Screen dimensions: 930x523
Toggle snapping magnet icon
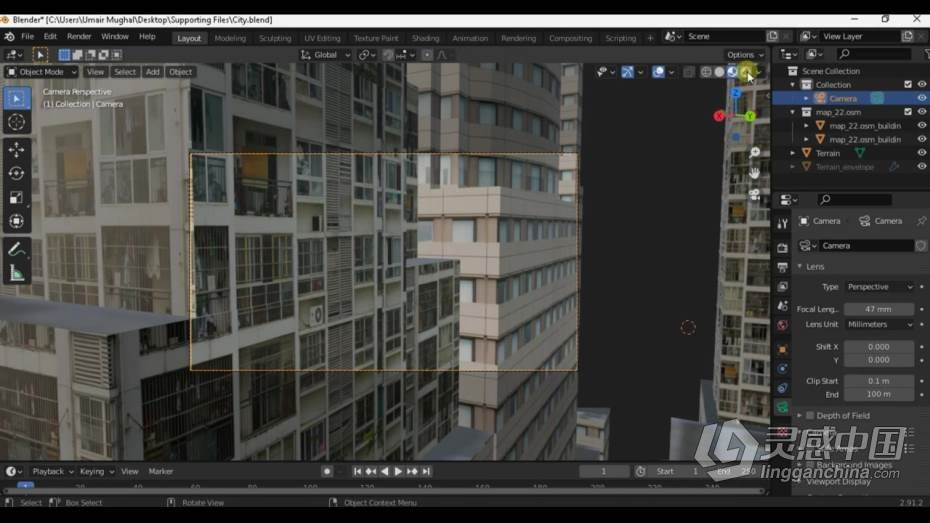[388, 55]
